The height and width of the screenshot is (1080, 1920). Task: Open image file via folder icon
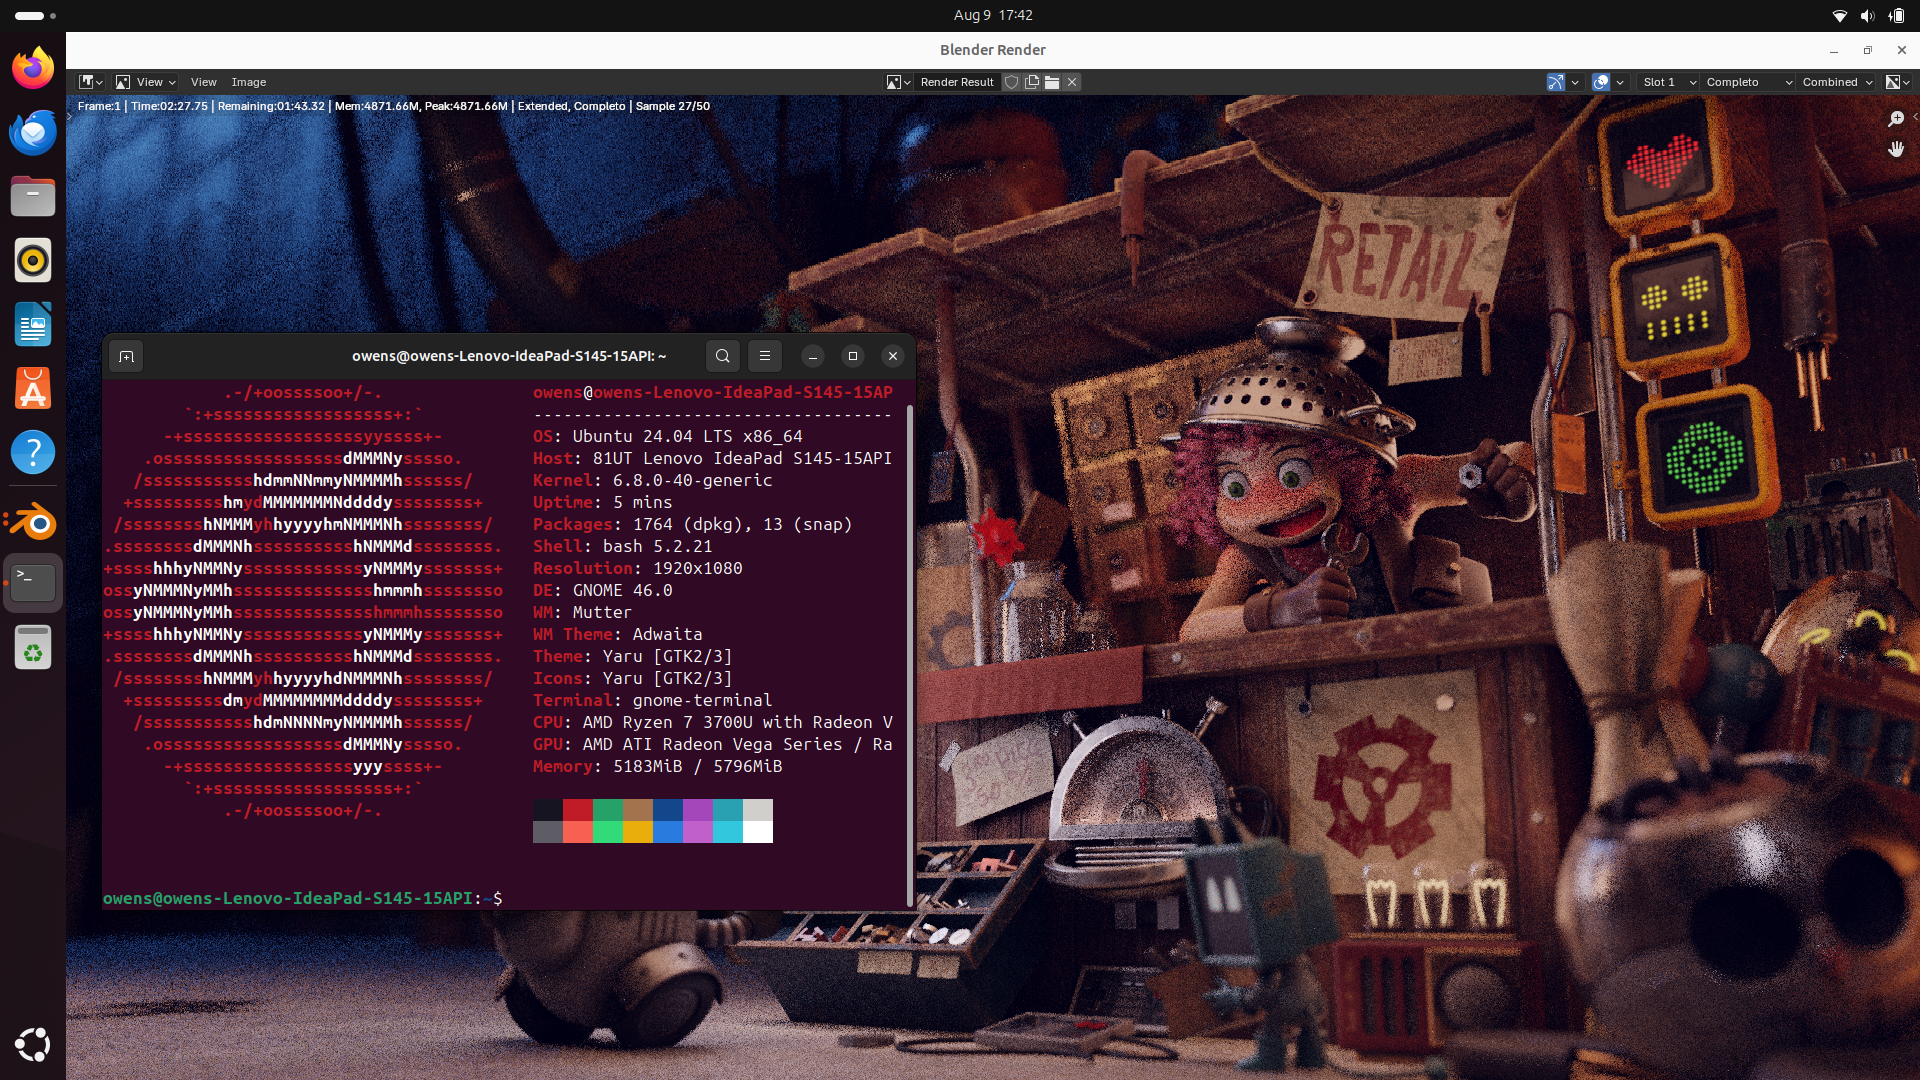(1052, 82)
